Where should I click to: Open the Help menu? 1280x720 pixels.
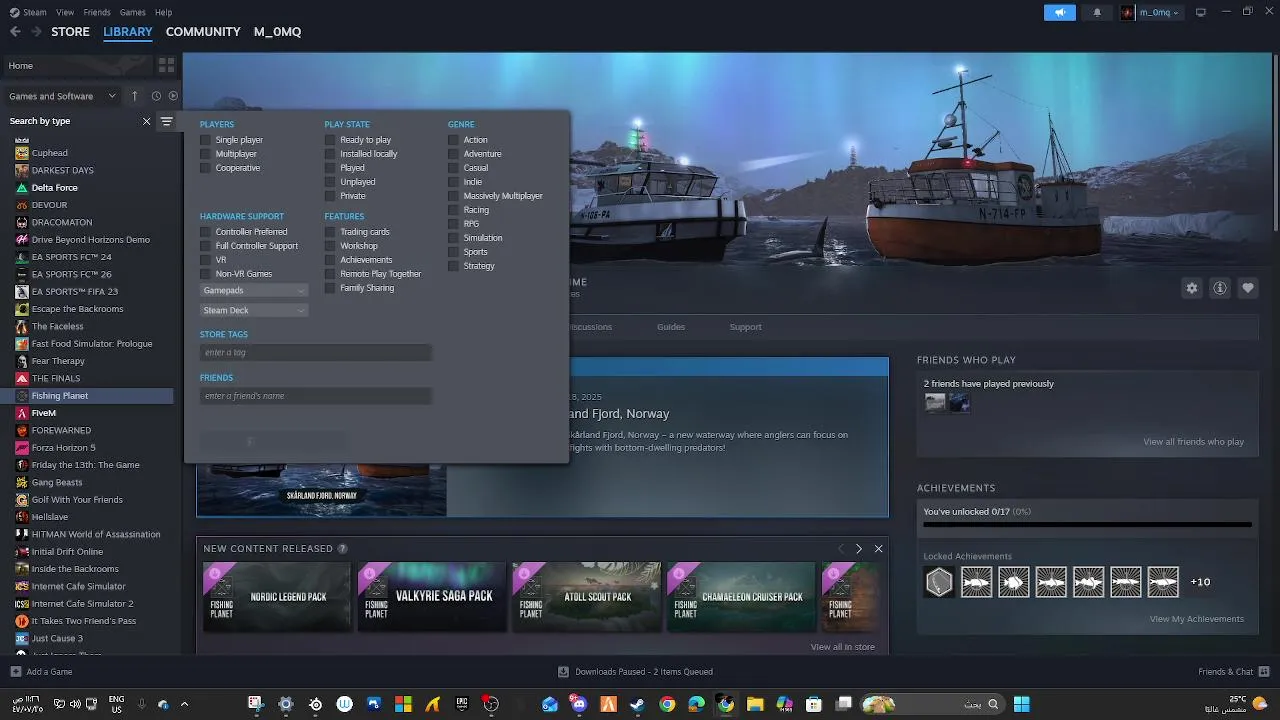(163, 12)
